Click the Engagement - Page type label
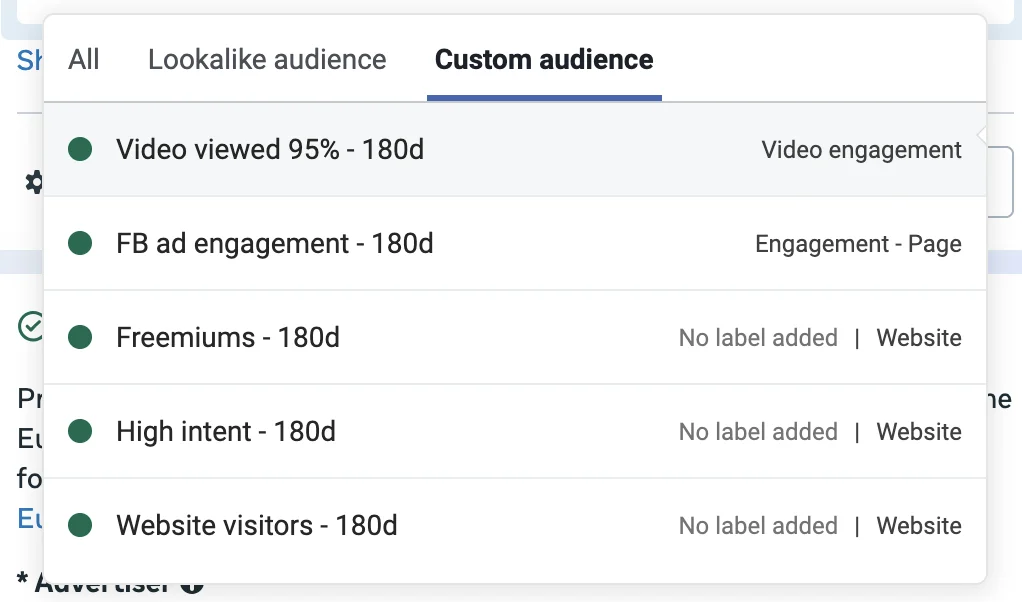The image size is (1022, 602). [x=858, y=244]
